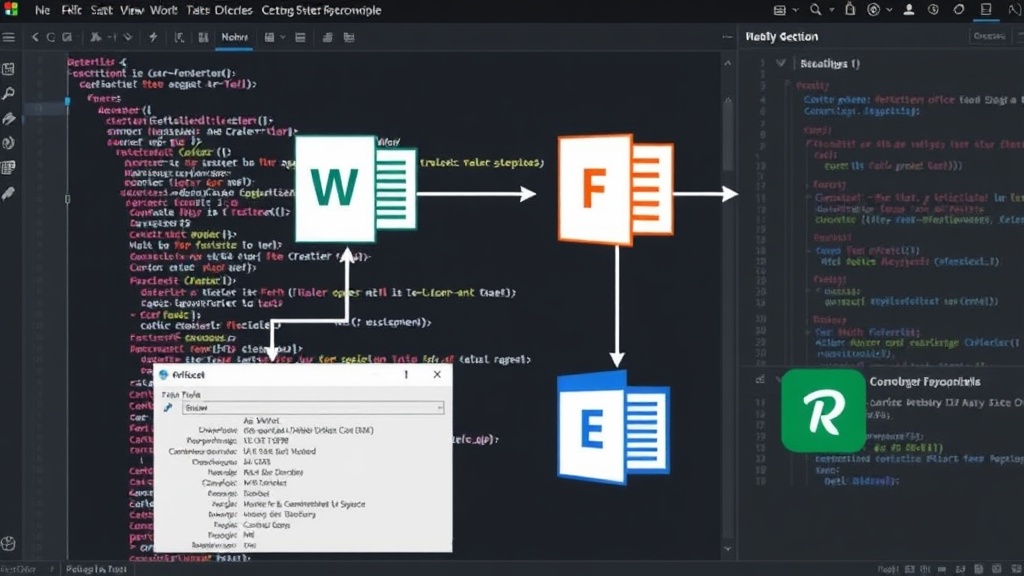
Task: Click the search icon in left sidebar
Action: click(8, 93)
